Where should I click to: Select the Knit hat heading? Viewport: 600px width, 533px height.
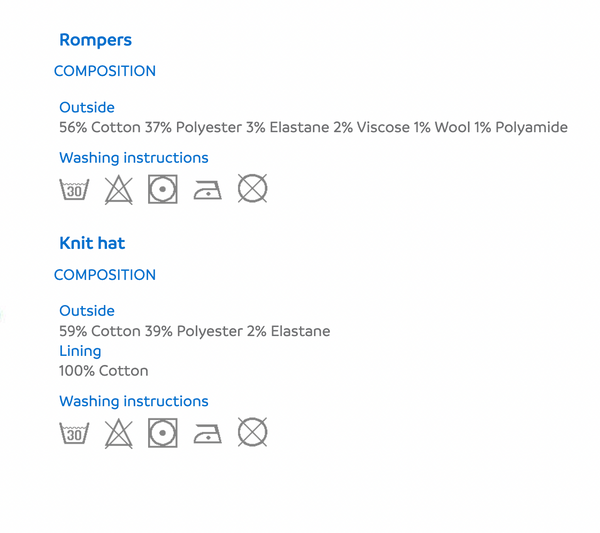click(x=92, y=243)
